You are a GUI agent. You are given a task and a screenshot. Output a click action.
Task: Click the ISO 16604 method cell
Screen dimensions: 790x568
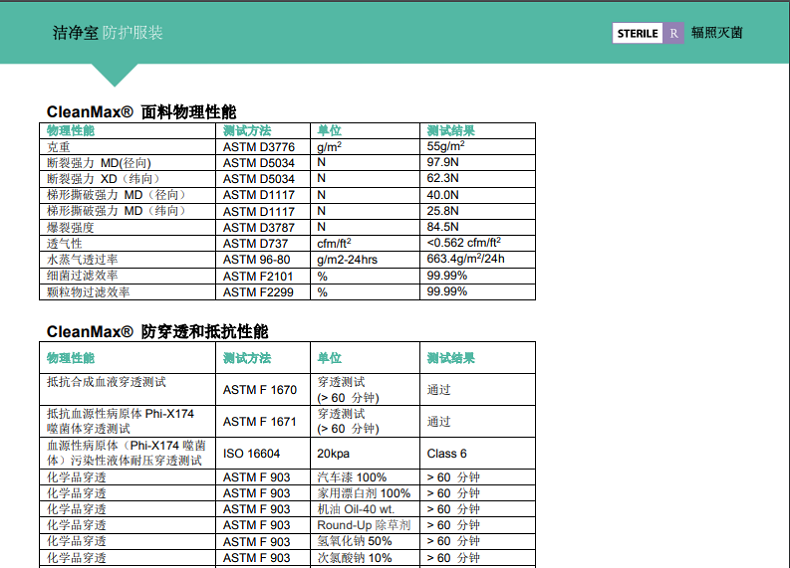point(251,453)
